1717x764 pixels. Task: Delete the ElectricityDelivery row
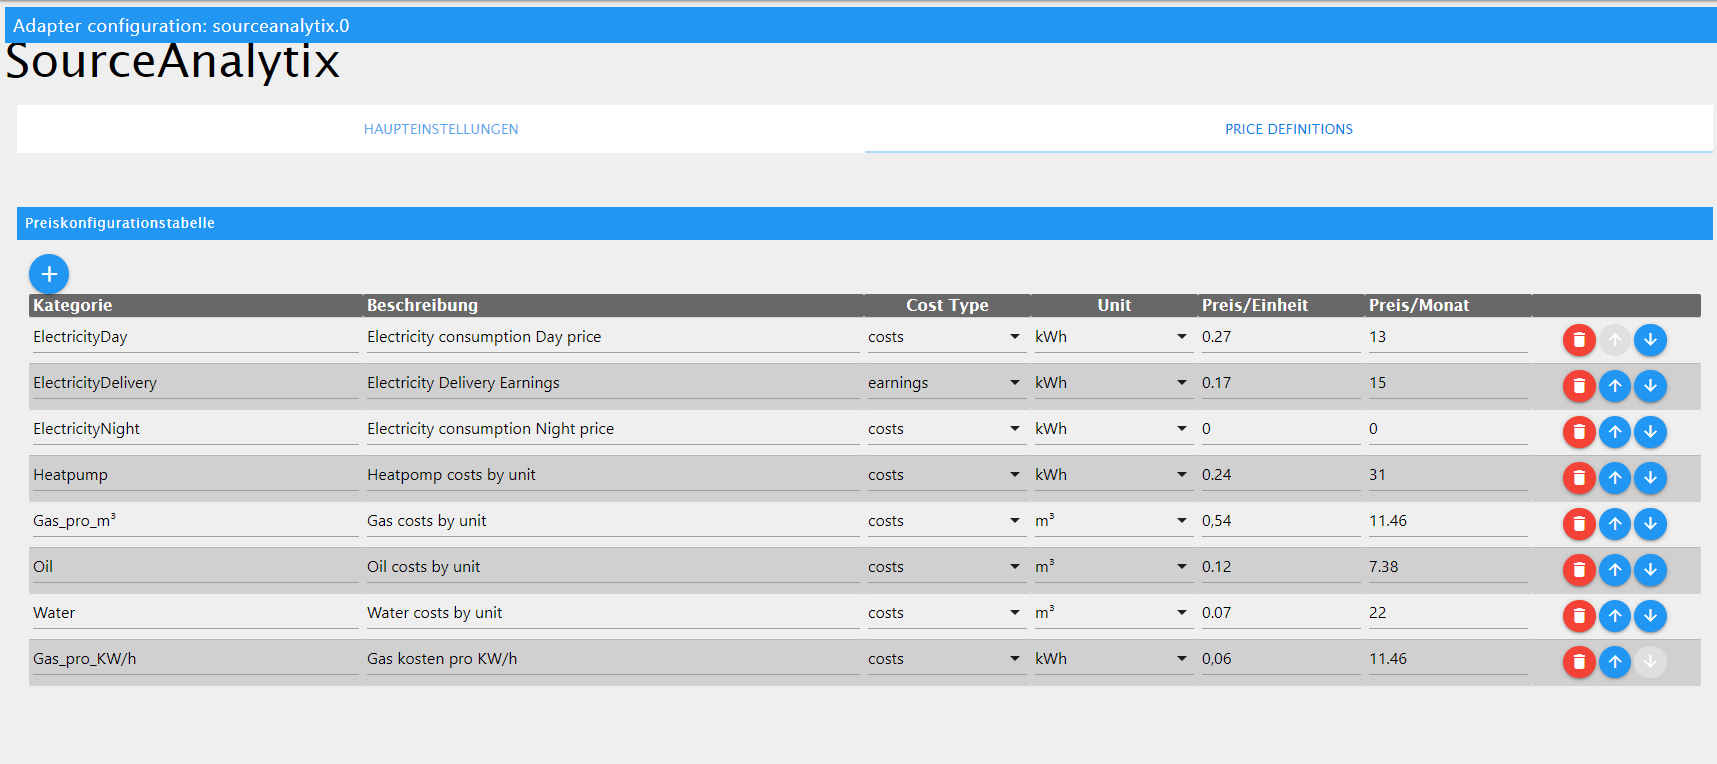[x=1579, y=386]
